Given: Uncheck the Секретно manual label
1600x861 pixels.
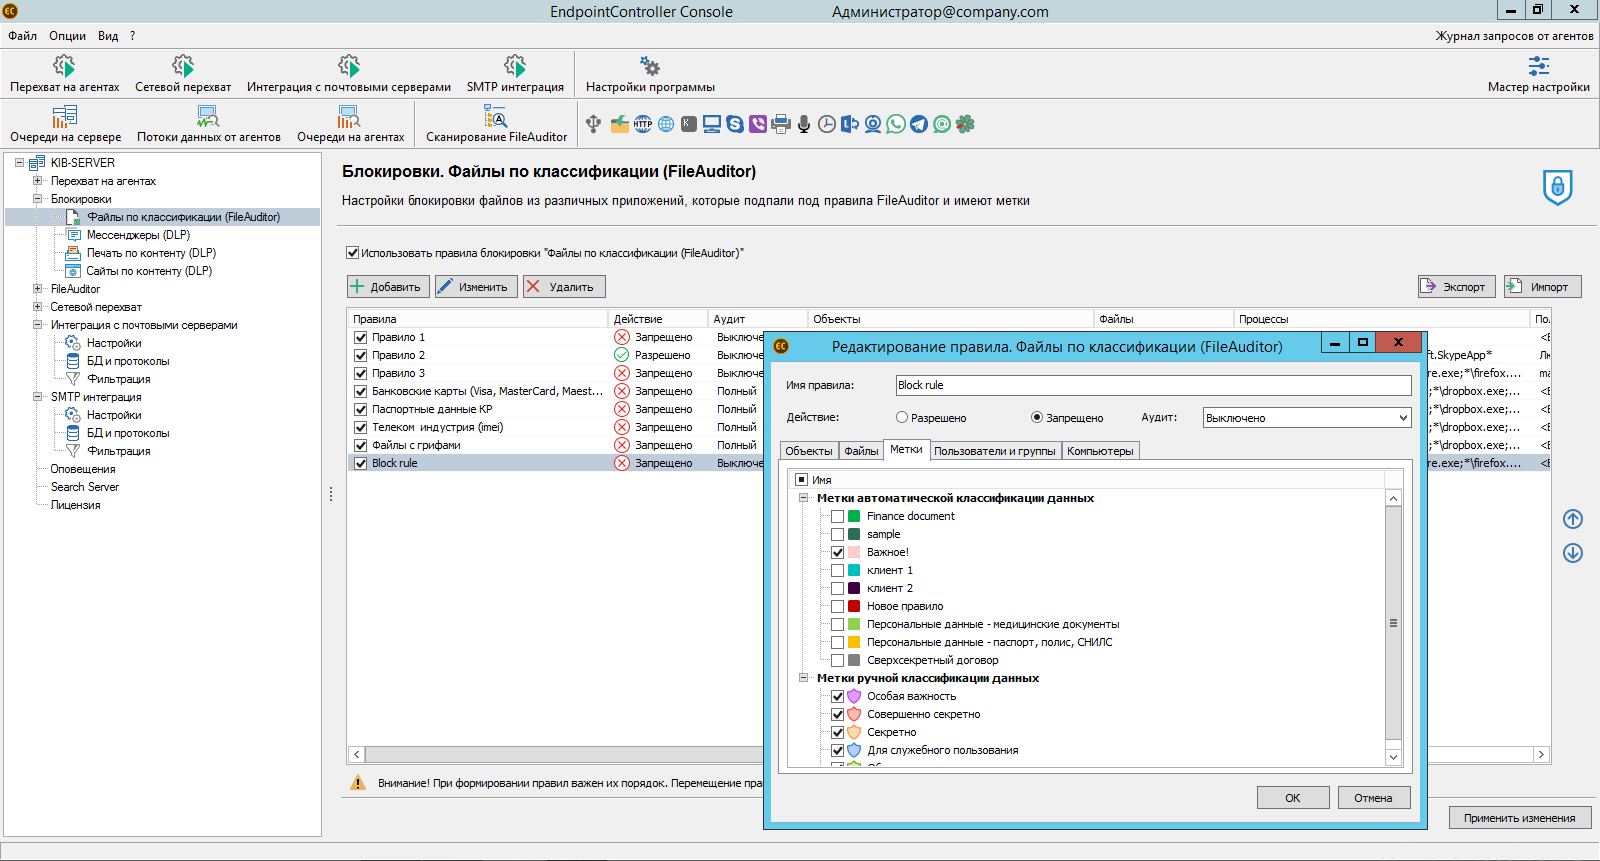Looking at the screenshot, I should tap(838, 733).
